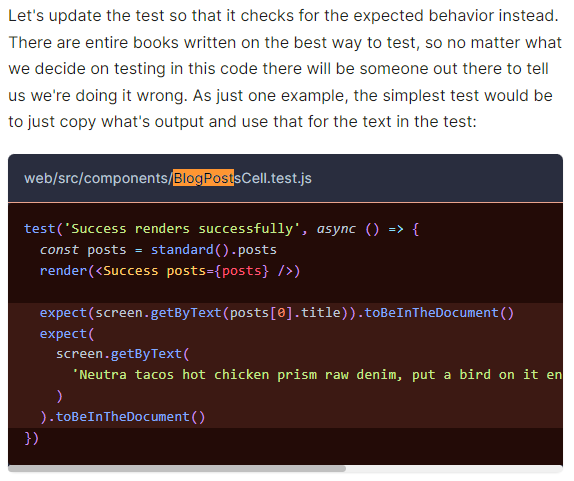
Task: Click the line 'const posts = standard().posts'
Action: [x=158, y=250]
